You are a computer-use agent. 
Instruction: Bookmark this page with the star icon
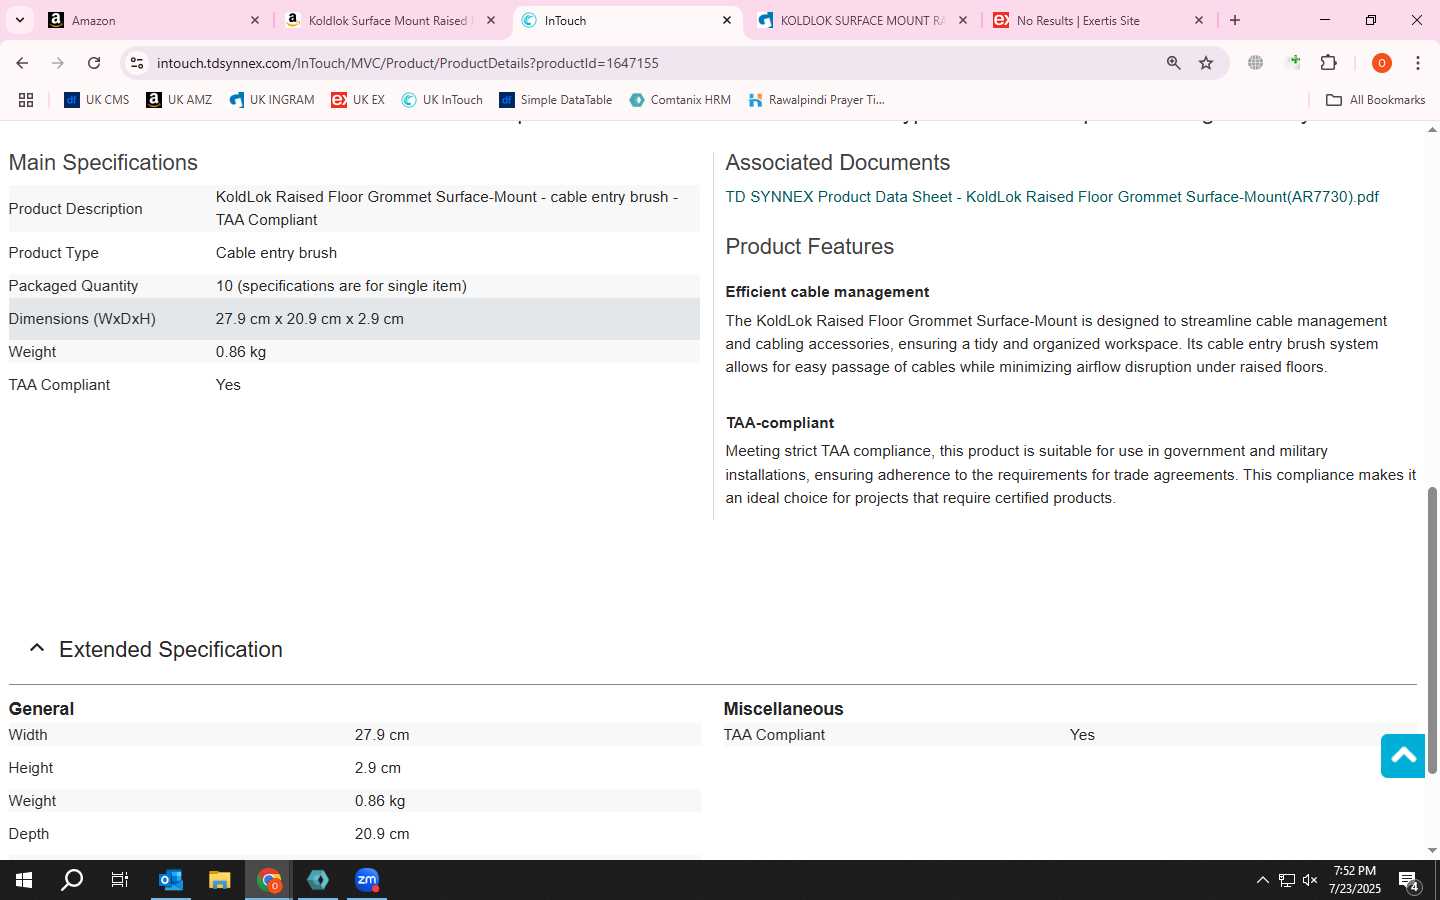tap(1206, 63)
